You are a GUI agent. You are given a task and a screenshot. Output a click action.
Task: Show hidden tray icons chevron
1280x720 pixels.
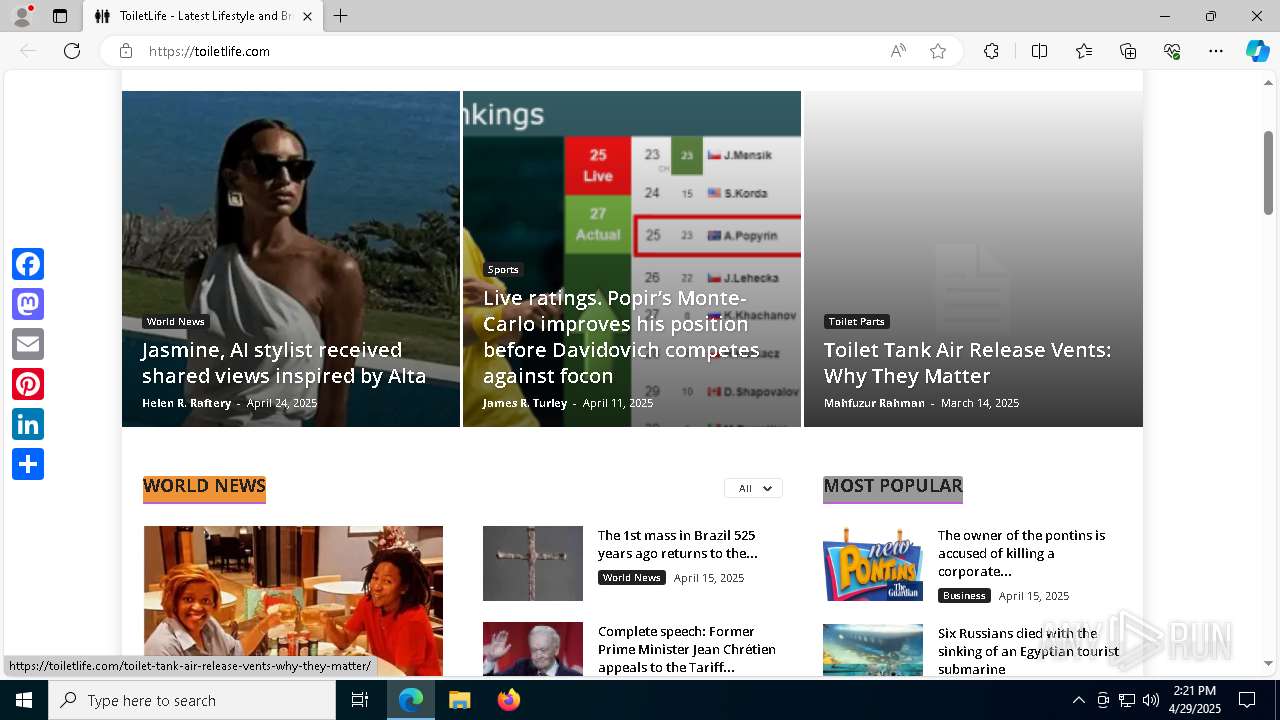1078,700
